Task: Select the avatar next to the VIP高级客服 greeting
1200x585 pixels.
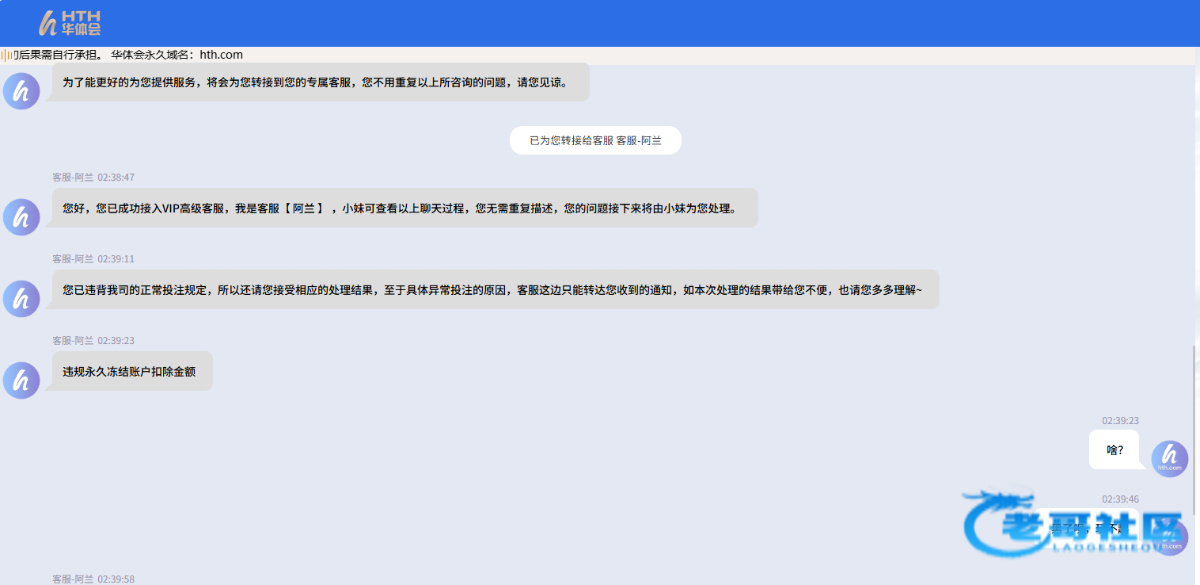Action: click(21, 217)
